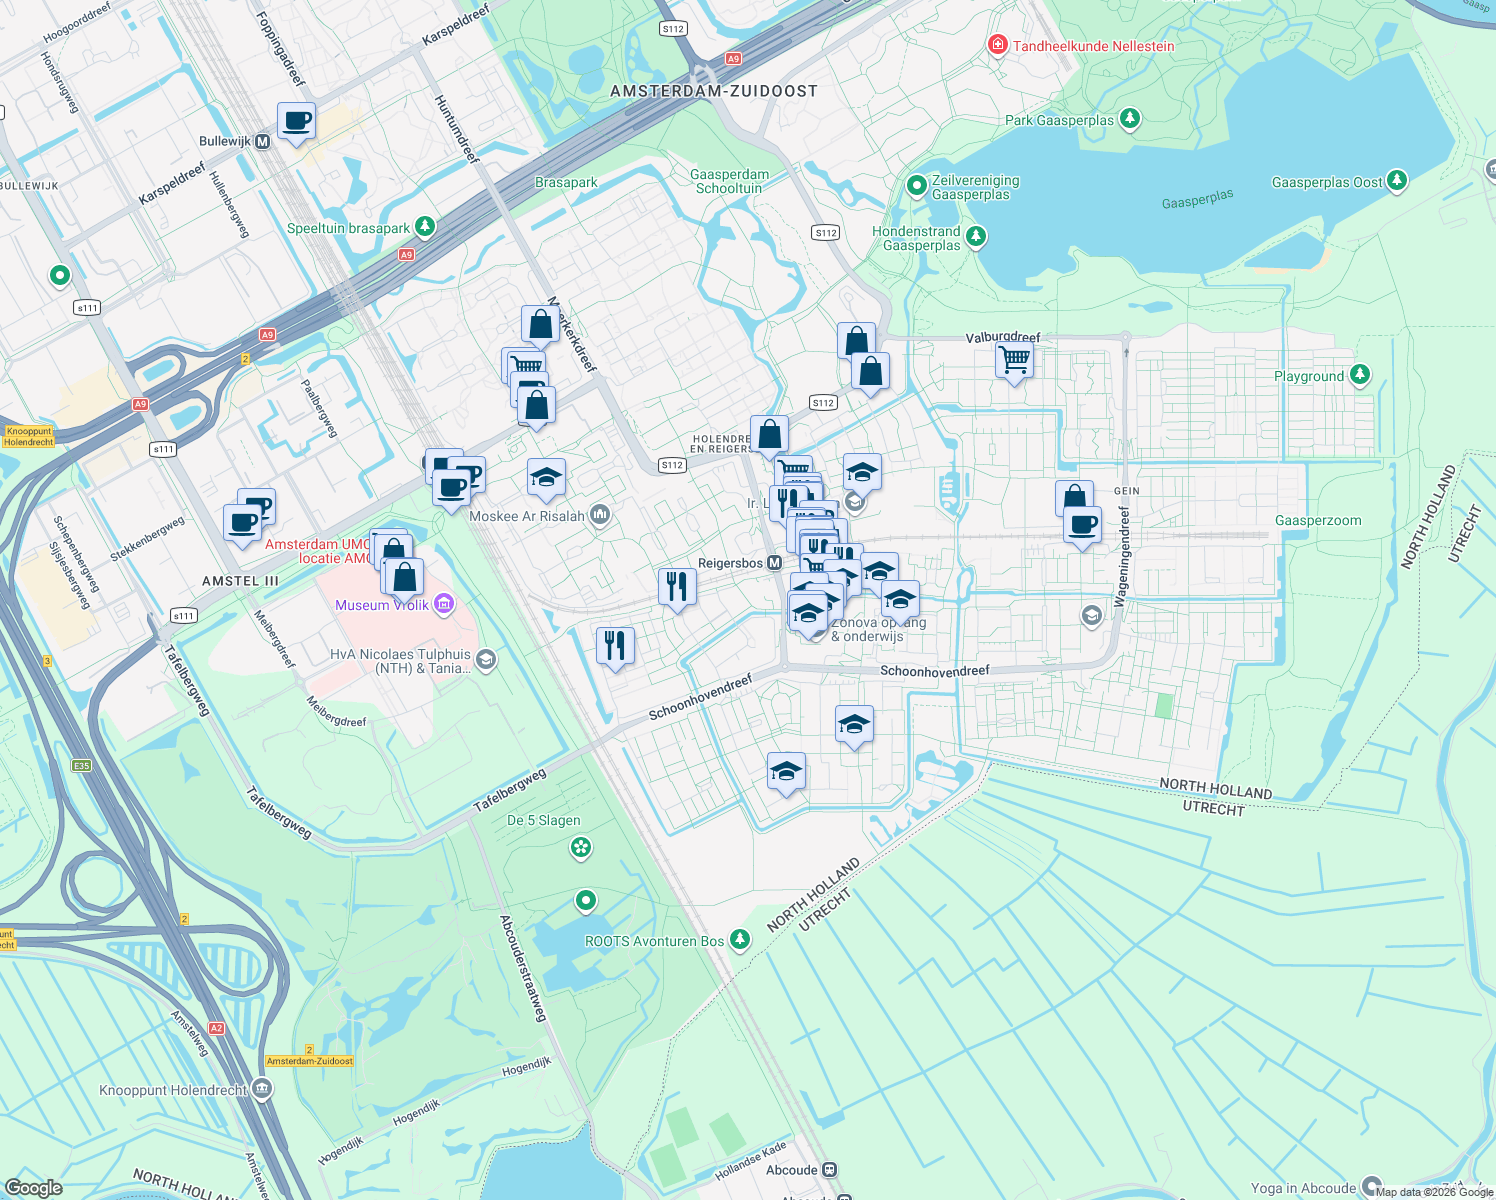
Task: Click the Knooppunt Holendrecht landmark icon
Action: (262, 1088)
